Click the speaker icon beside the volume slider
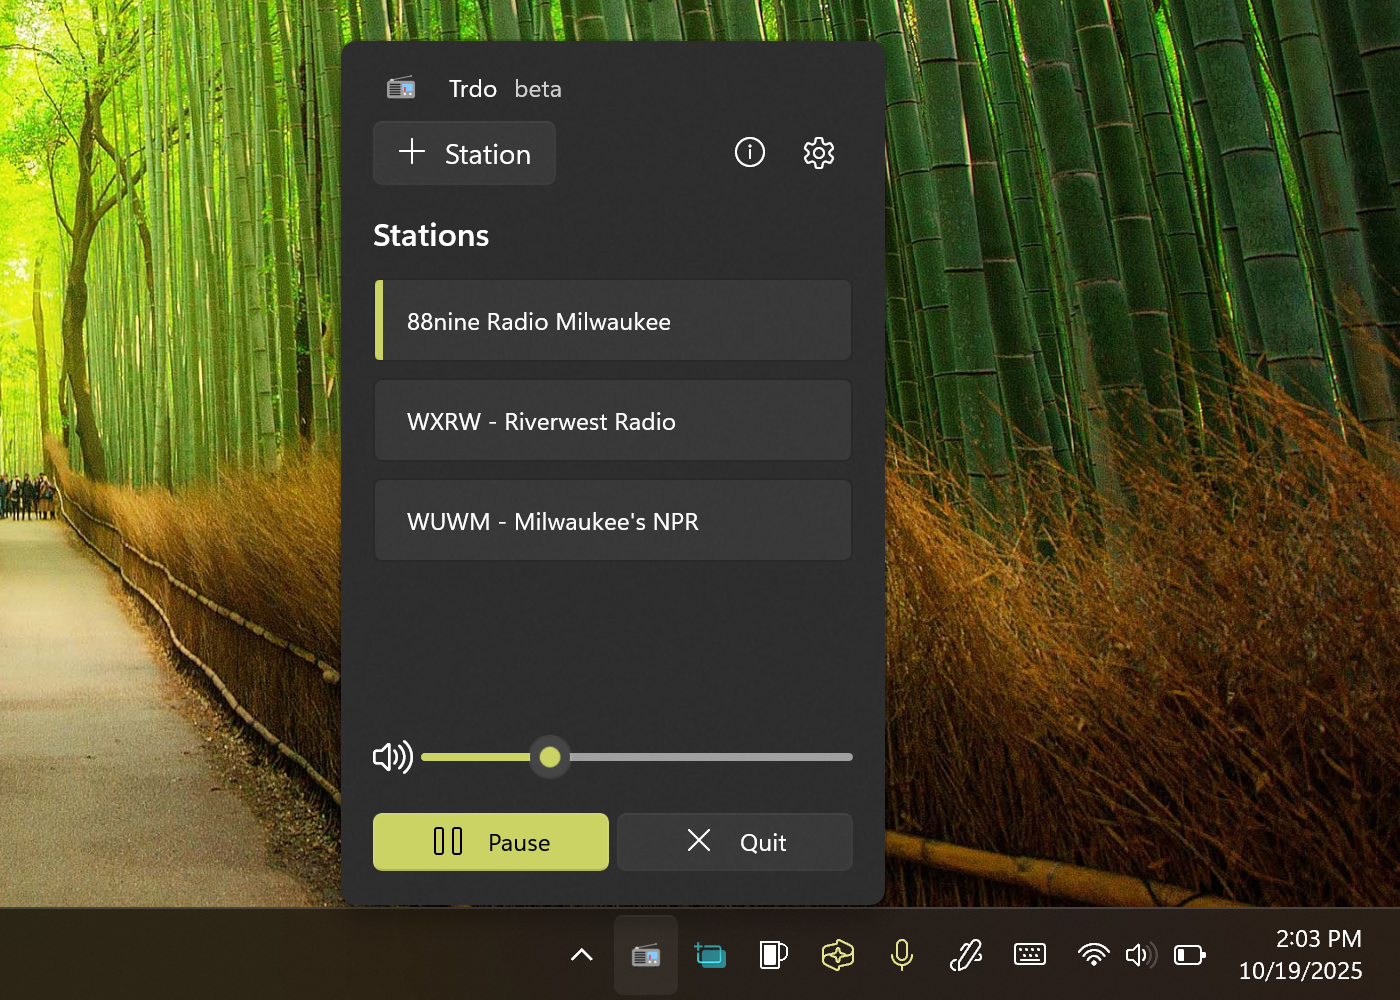This screenshot has height=1000, width=1400. click(392, 757)
